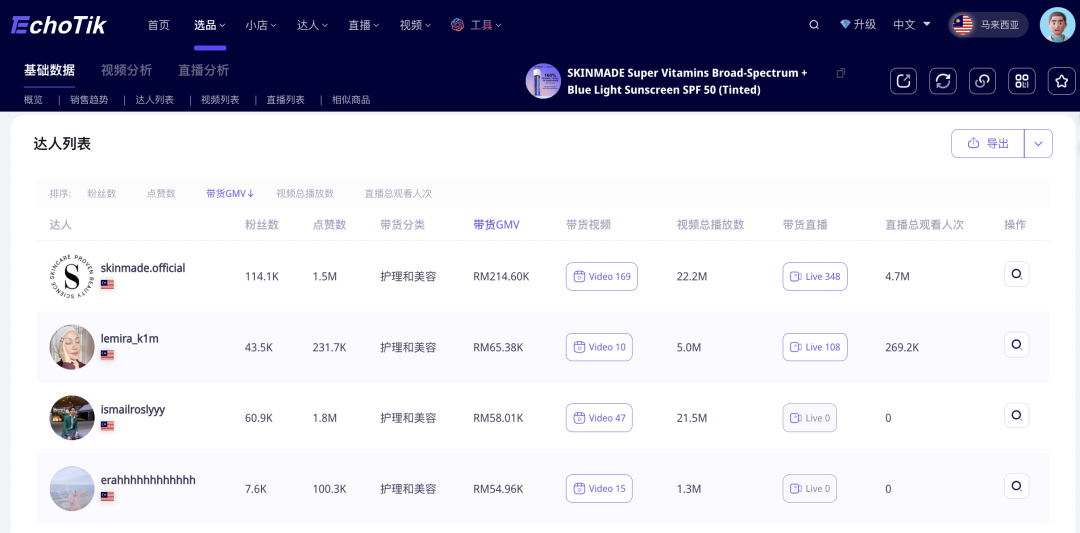
Task: Open erahhhhhhhhhhhh avatar
Action: (x=72, y=488)
